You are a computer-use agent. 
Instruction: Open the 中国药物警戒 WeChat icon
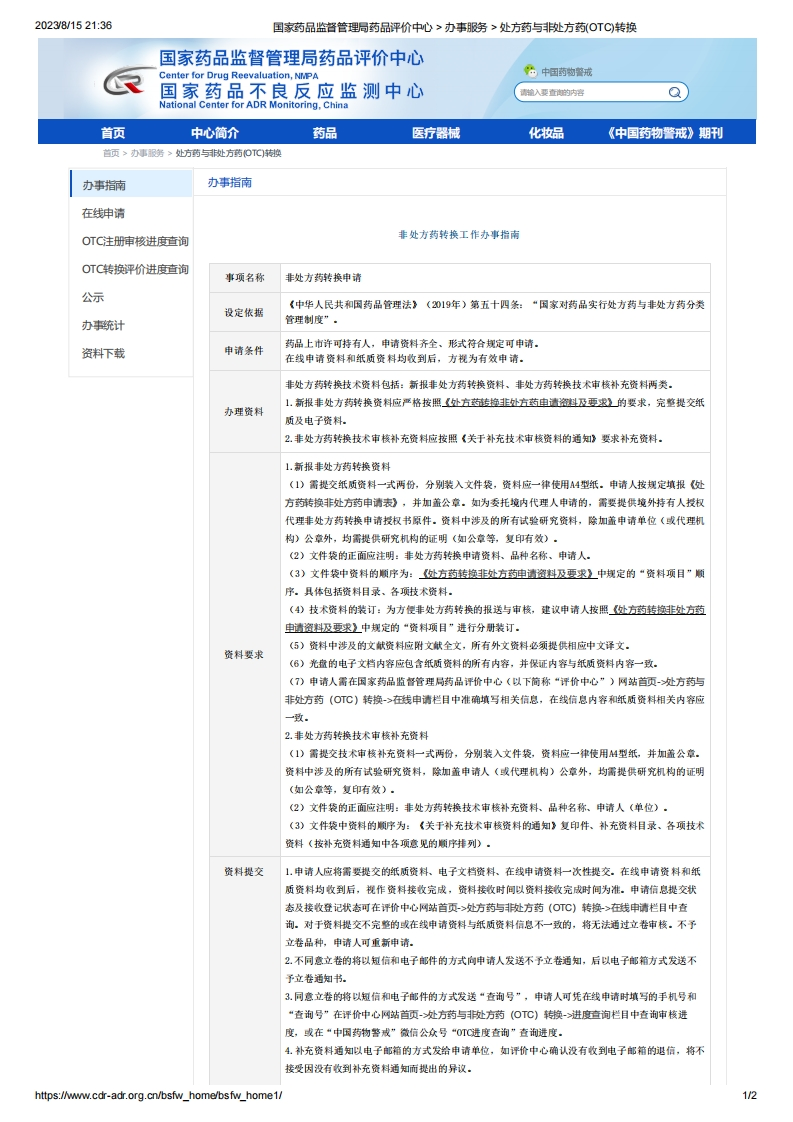[531, 71]
